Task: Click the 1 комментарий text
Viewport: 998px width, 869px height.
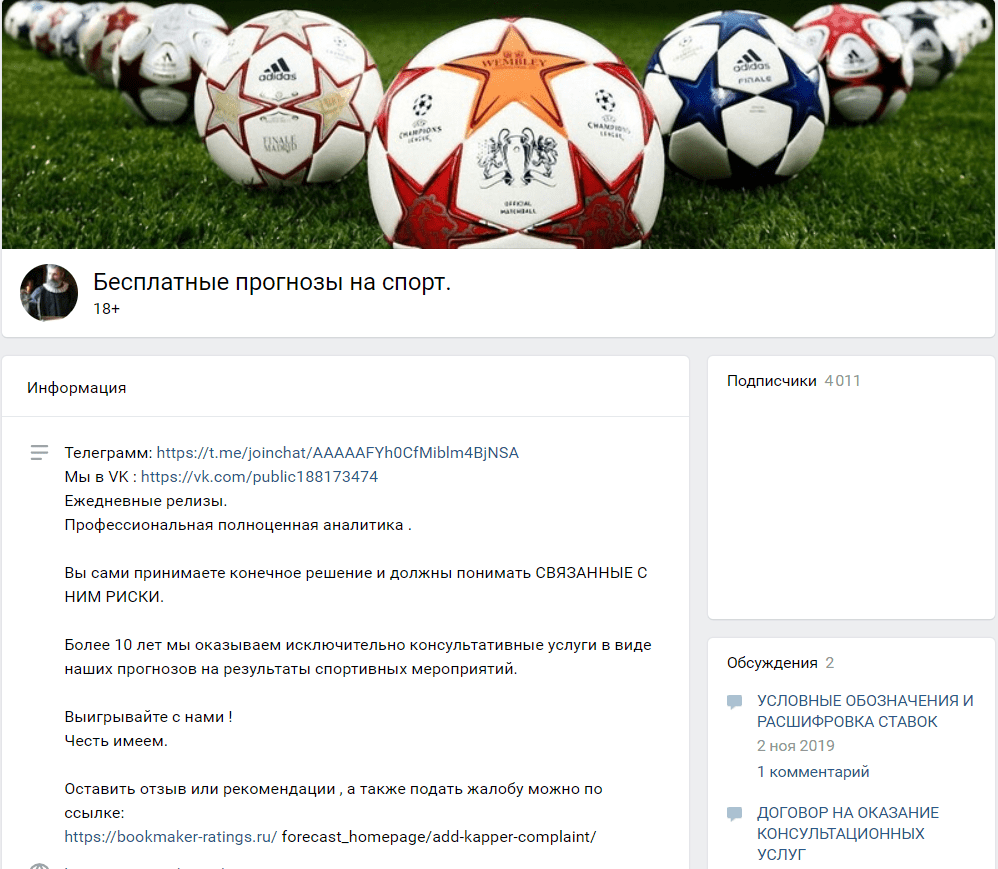Action: 813,772
